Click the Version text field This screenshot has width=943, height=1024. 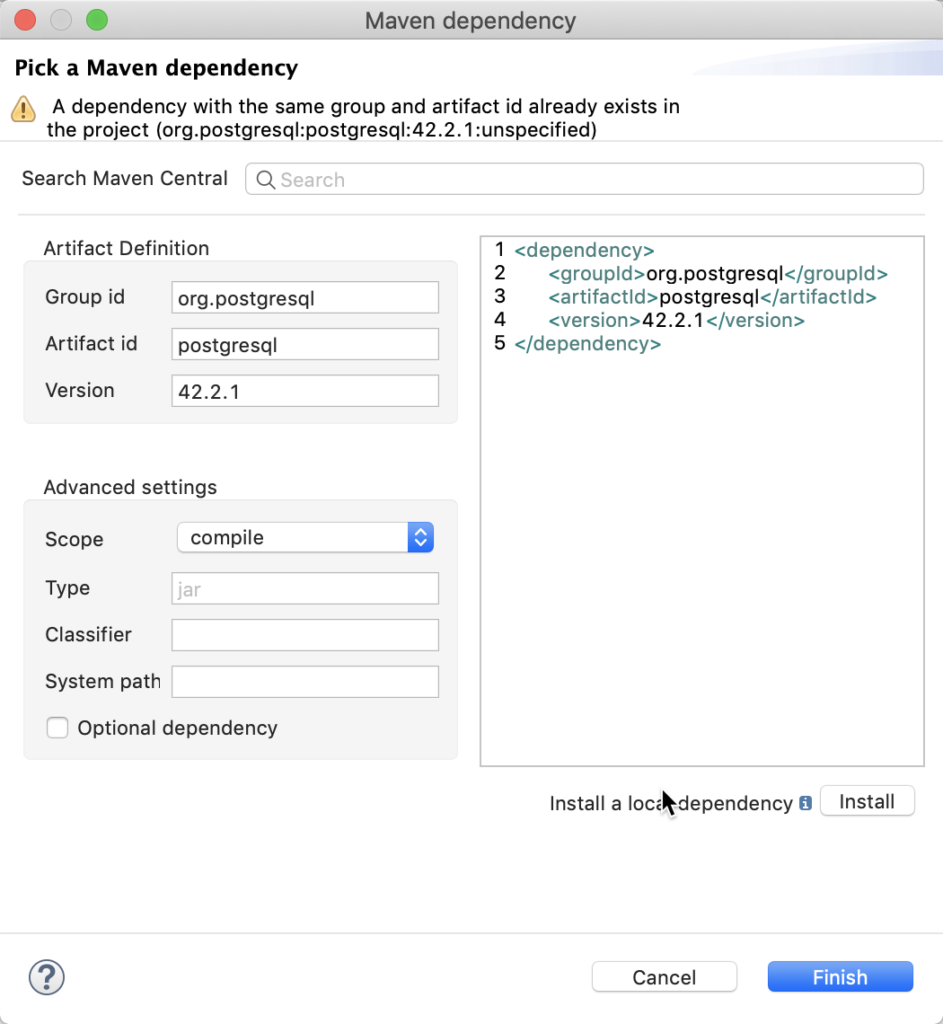pyautogui.click(x=305, y=391)
